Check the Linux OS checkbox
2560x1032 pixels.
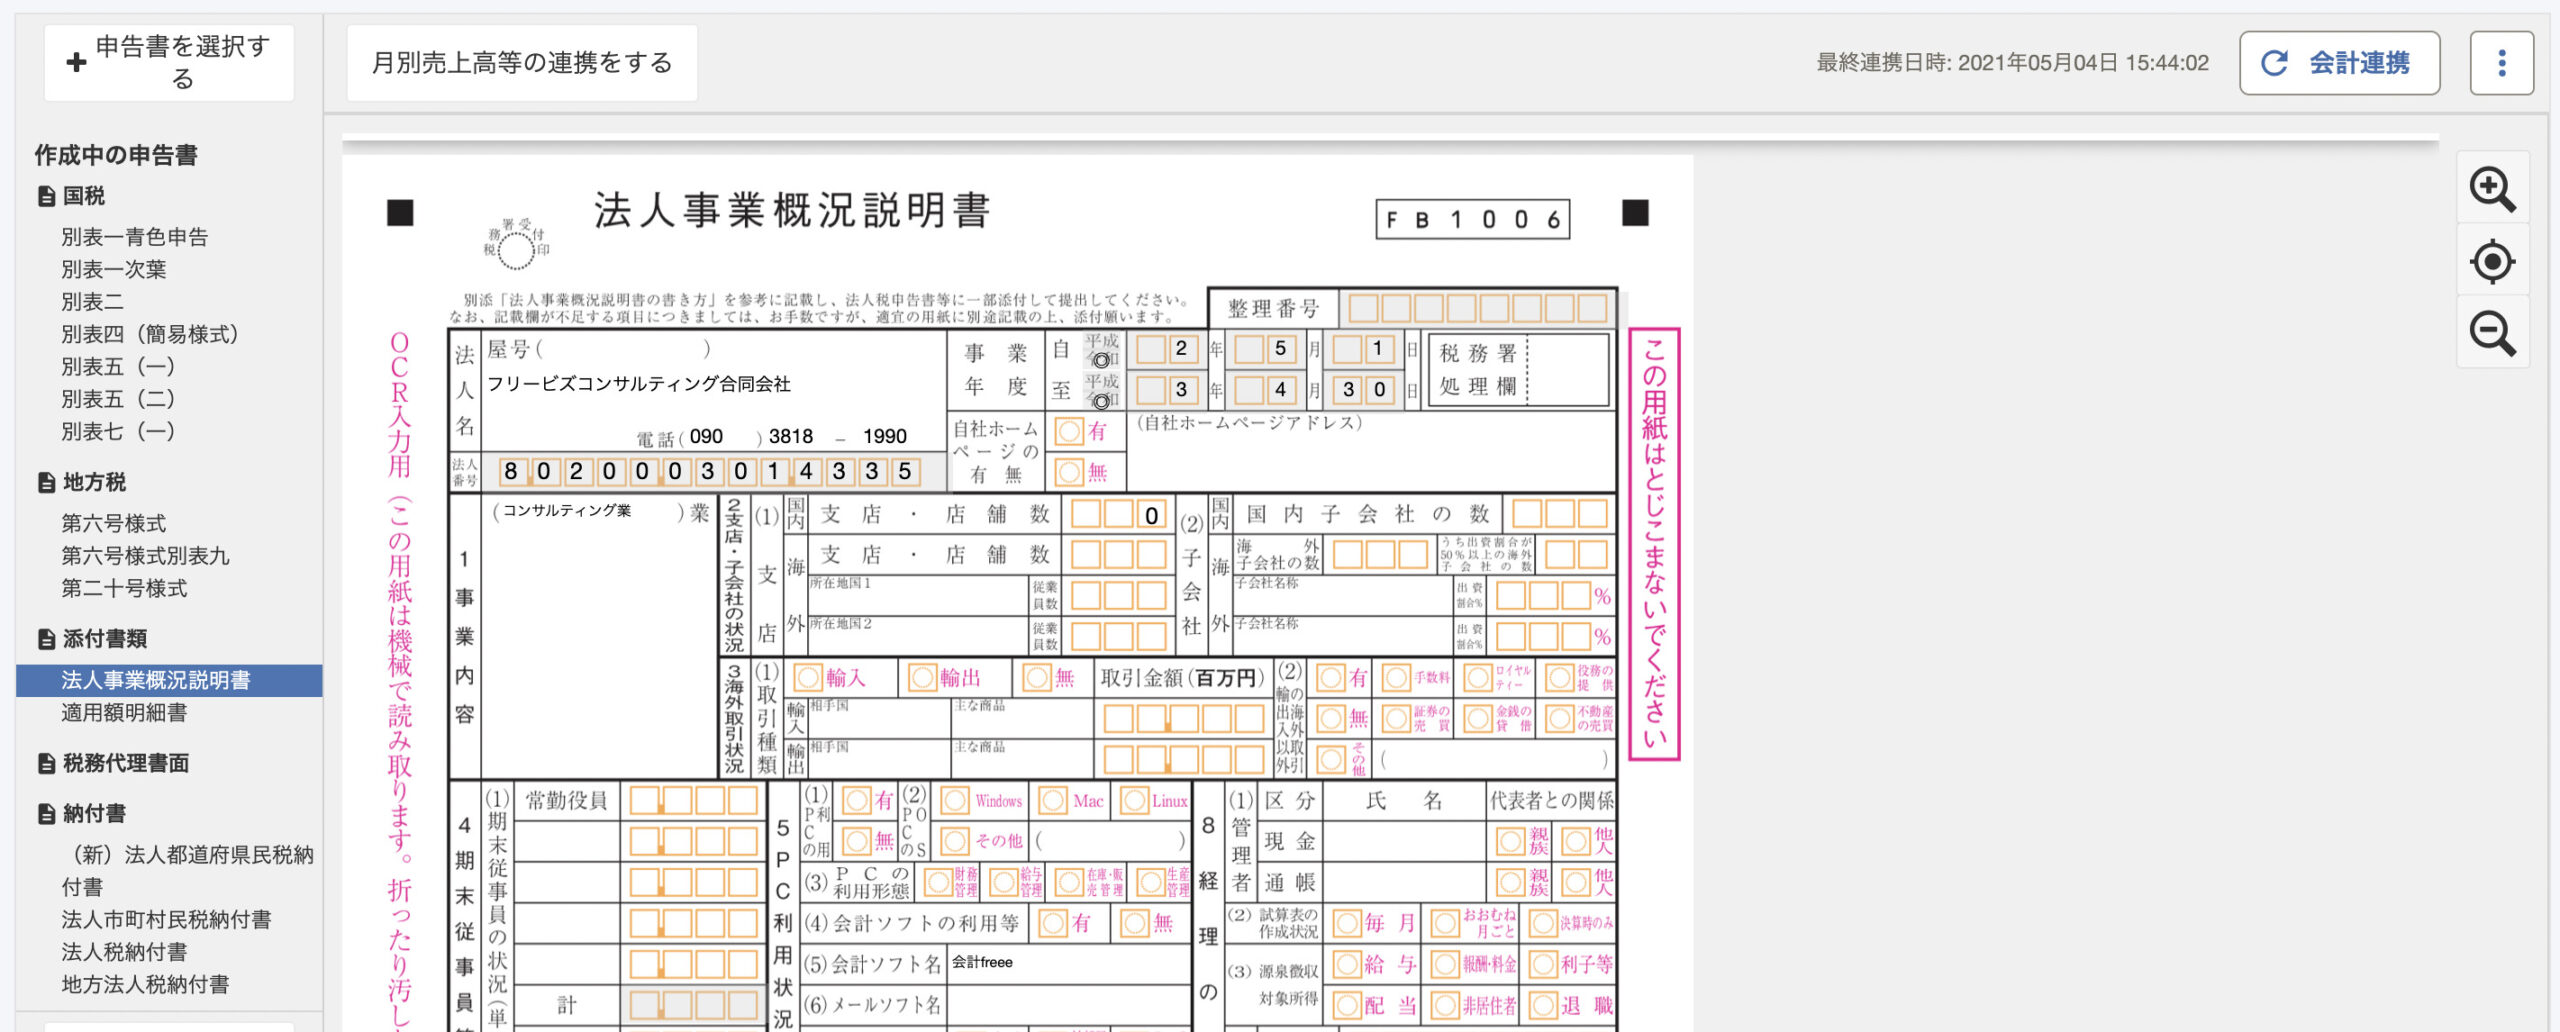pyautogui.click(x=1134, y=801)
